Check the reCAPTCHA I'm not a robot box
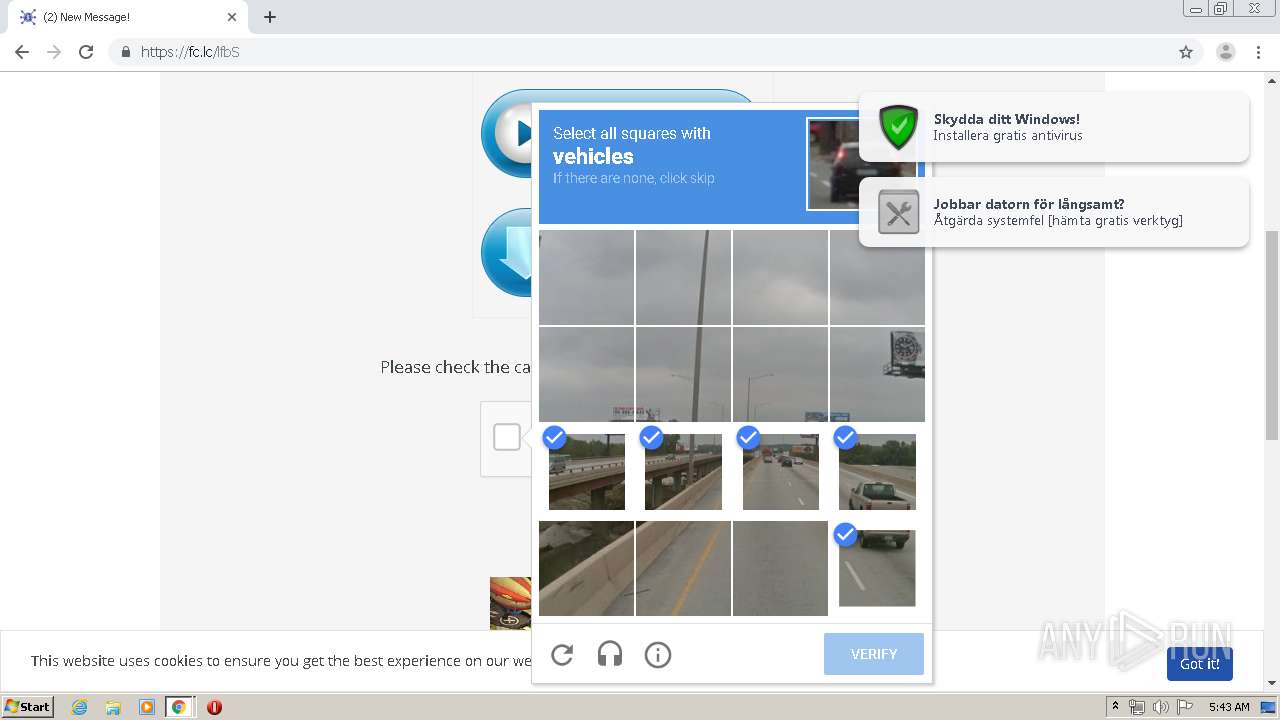This screenshot has height=720, width=1280. [x=507, y=437]
